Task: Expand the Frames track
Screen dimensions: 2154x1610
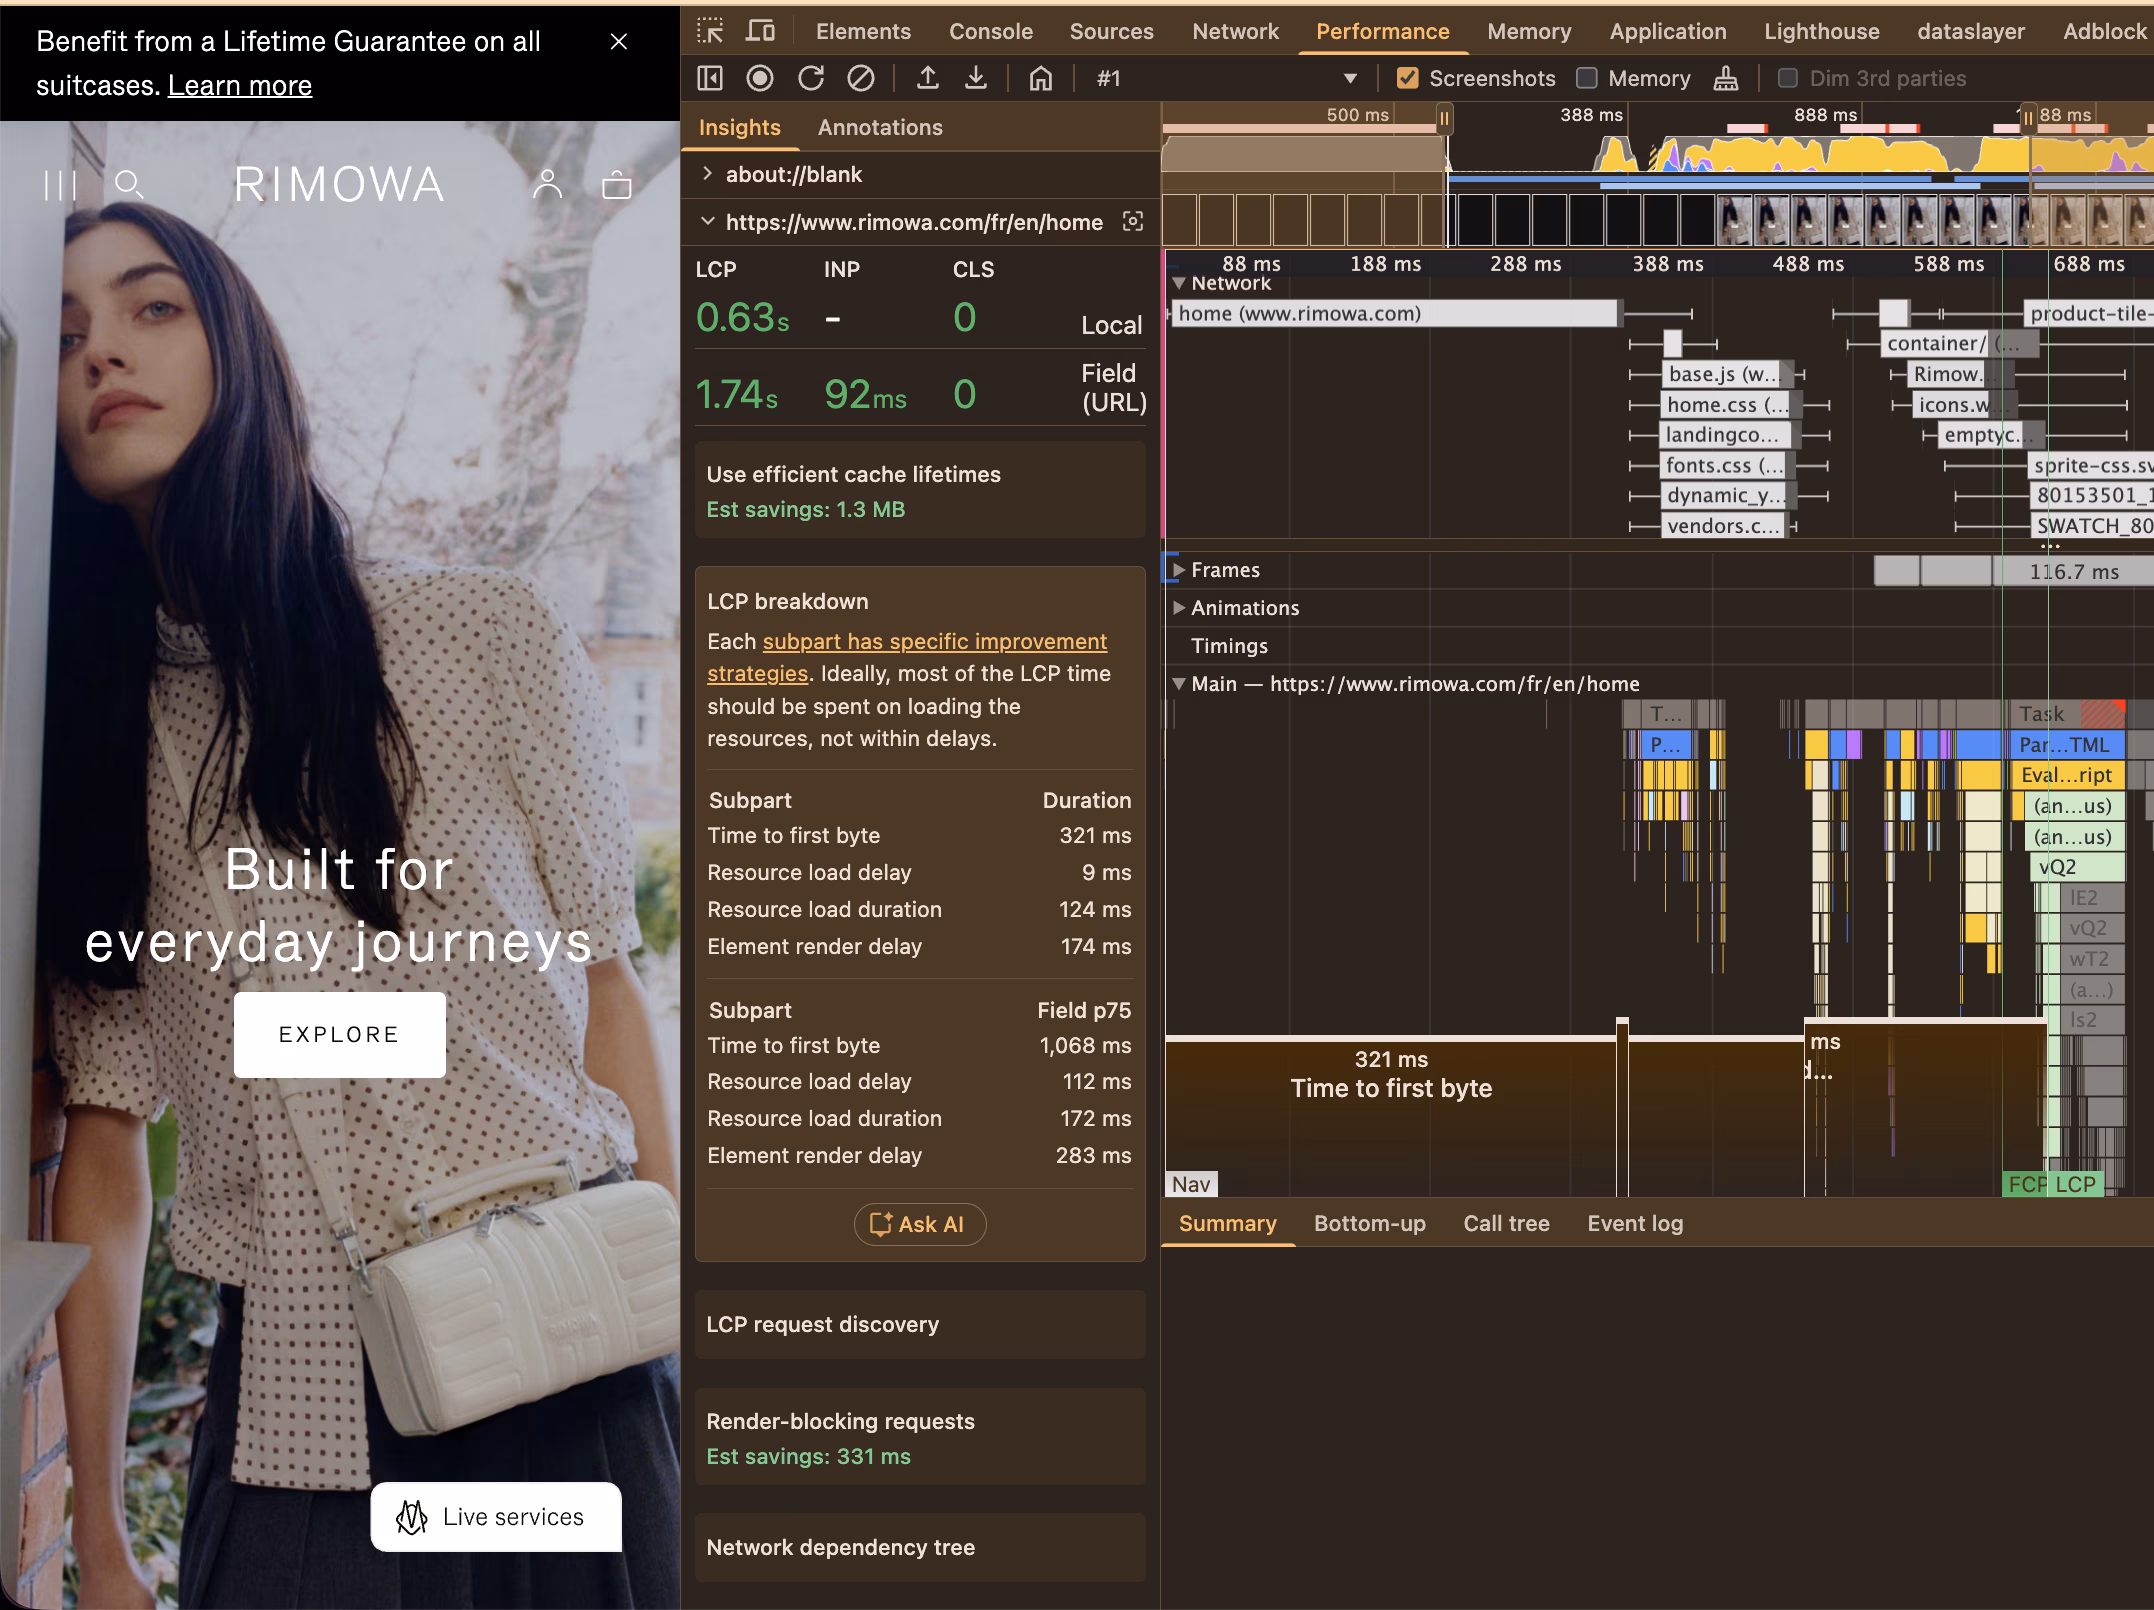Action: coord(1179,570)
